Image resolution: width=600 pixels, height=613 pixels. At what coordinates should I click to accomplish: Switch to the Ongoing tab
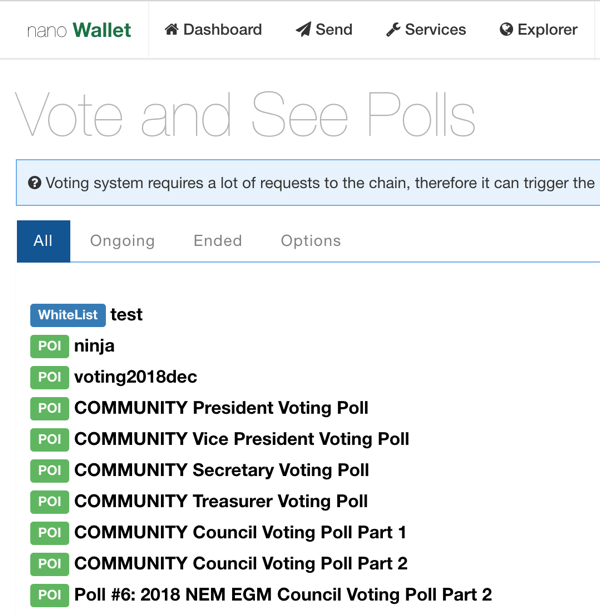tap(122, 241)
